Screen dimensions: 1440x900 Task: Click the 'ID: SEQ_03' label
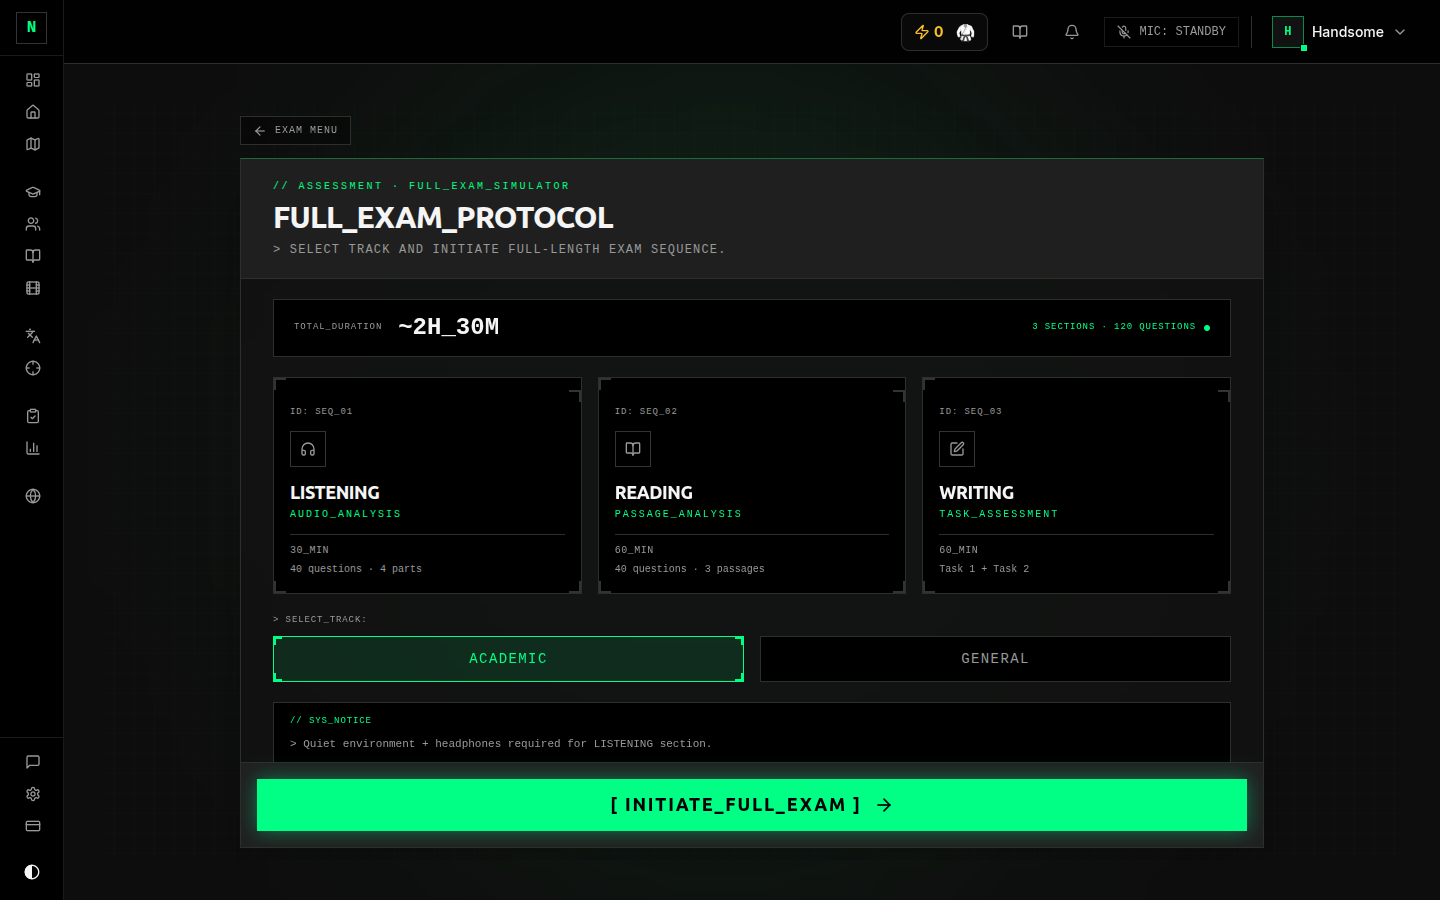[x=970, y=411]
